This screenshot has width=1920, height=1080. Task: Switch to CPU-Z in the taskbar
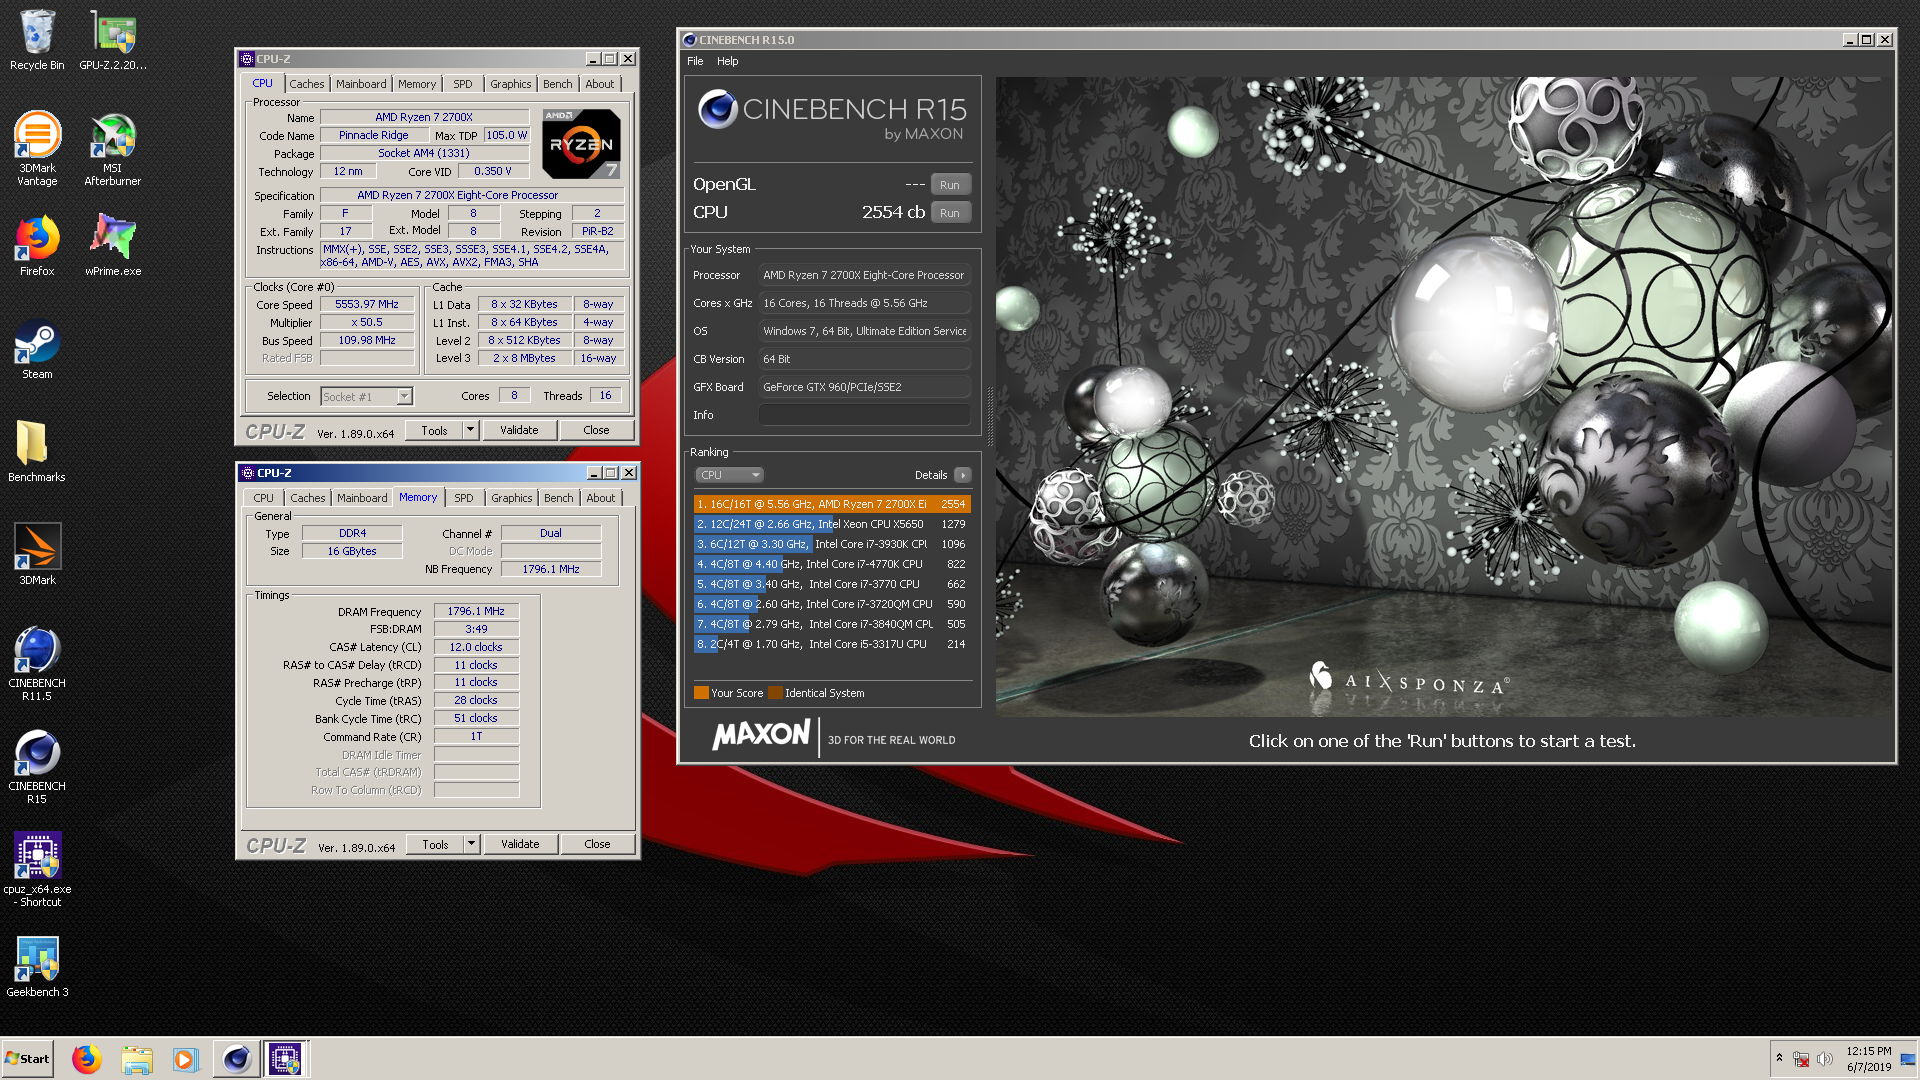285,1059
